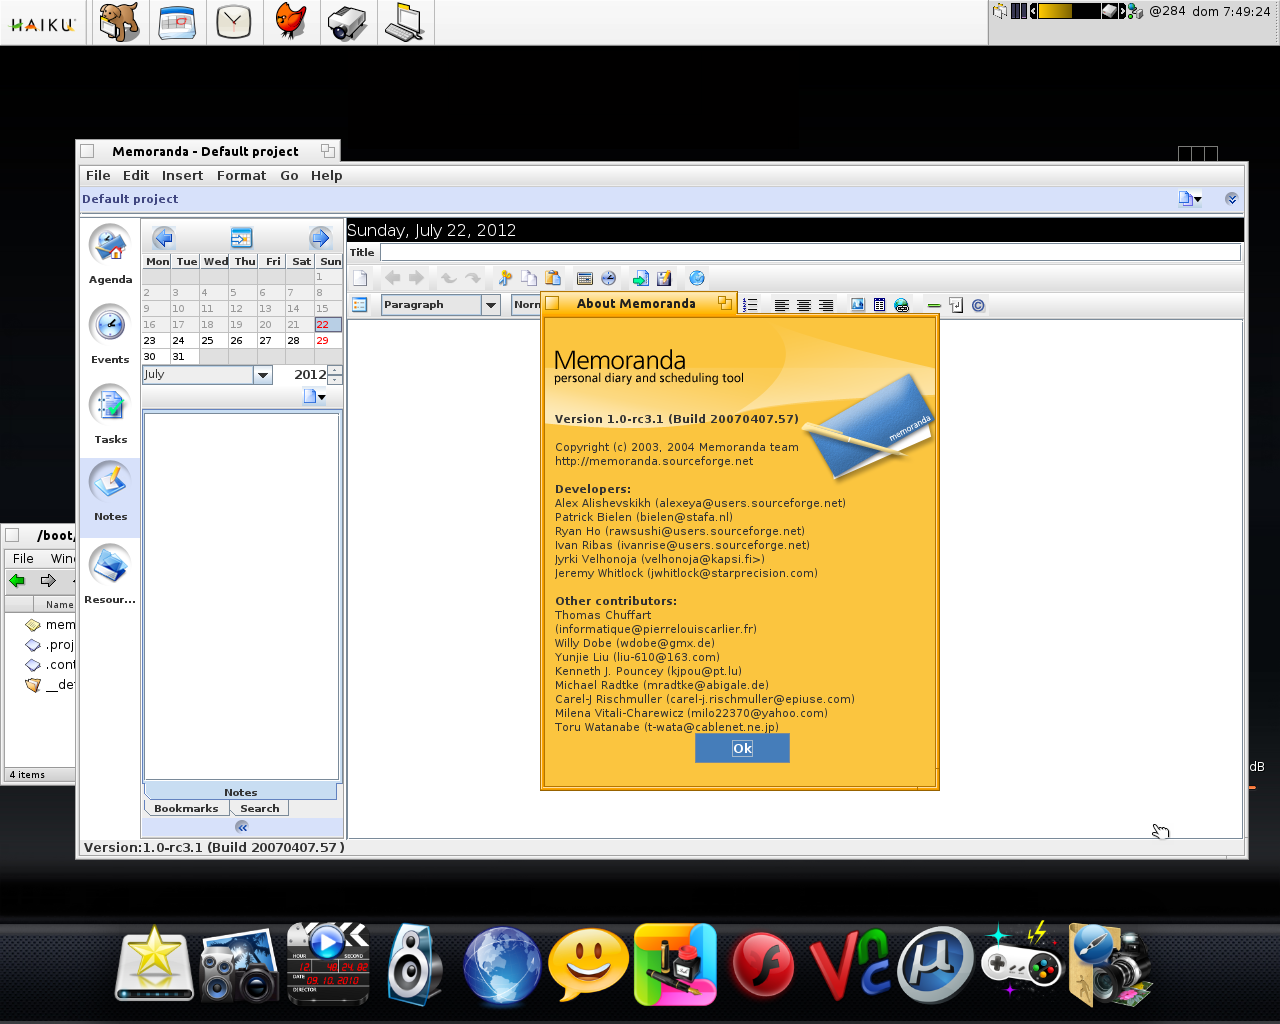Screen dimensions: 1280x1024
Task: Open the Format menu
Action: click(x=241, y=175)
